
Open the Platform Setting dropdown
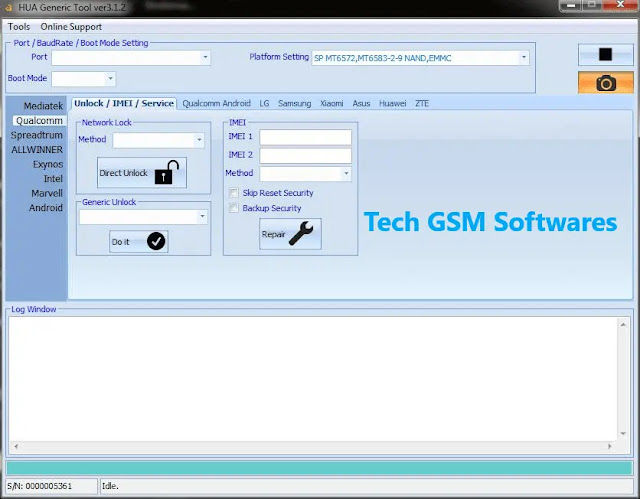click(x=524, y=58)
